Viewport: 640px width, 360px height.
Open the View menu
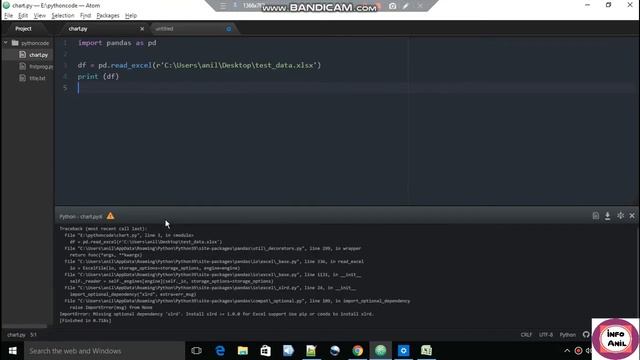(x=40, y=16)
